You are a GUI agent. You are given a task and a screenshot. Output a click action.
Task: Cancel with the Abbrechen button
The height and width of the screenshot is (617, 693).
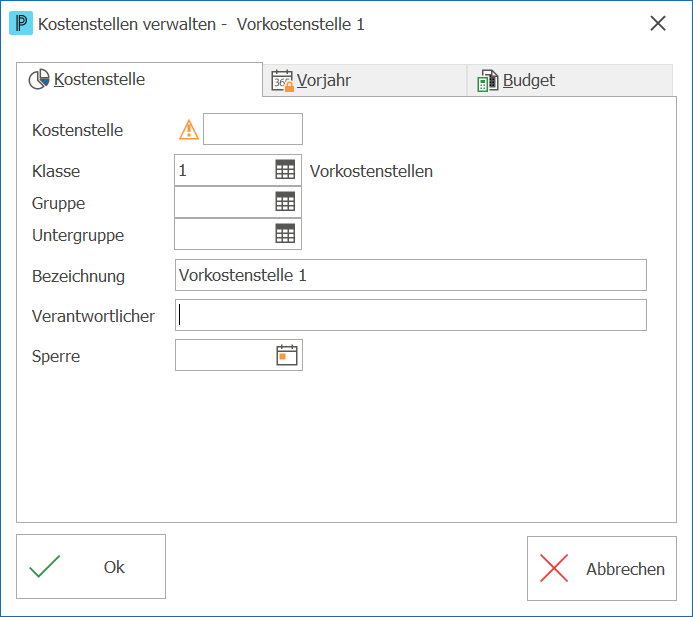tap(602, 568)
